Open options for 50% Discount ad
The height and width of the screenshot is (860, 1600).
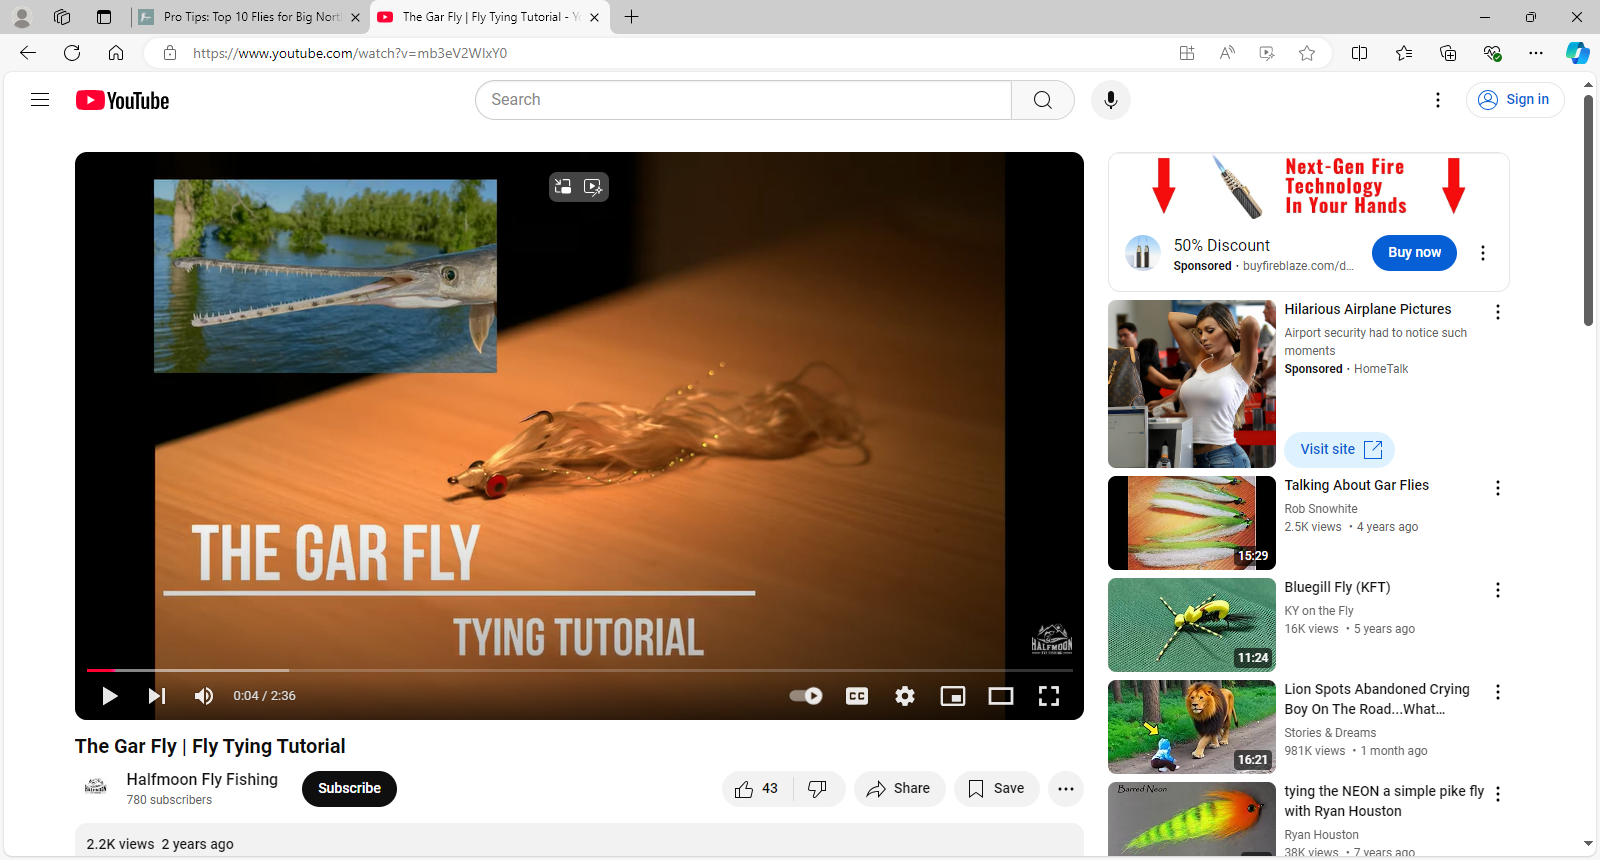coord(1483,253)
